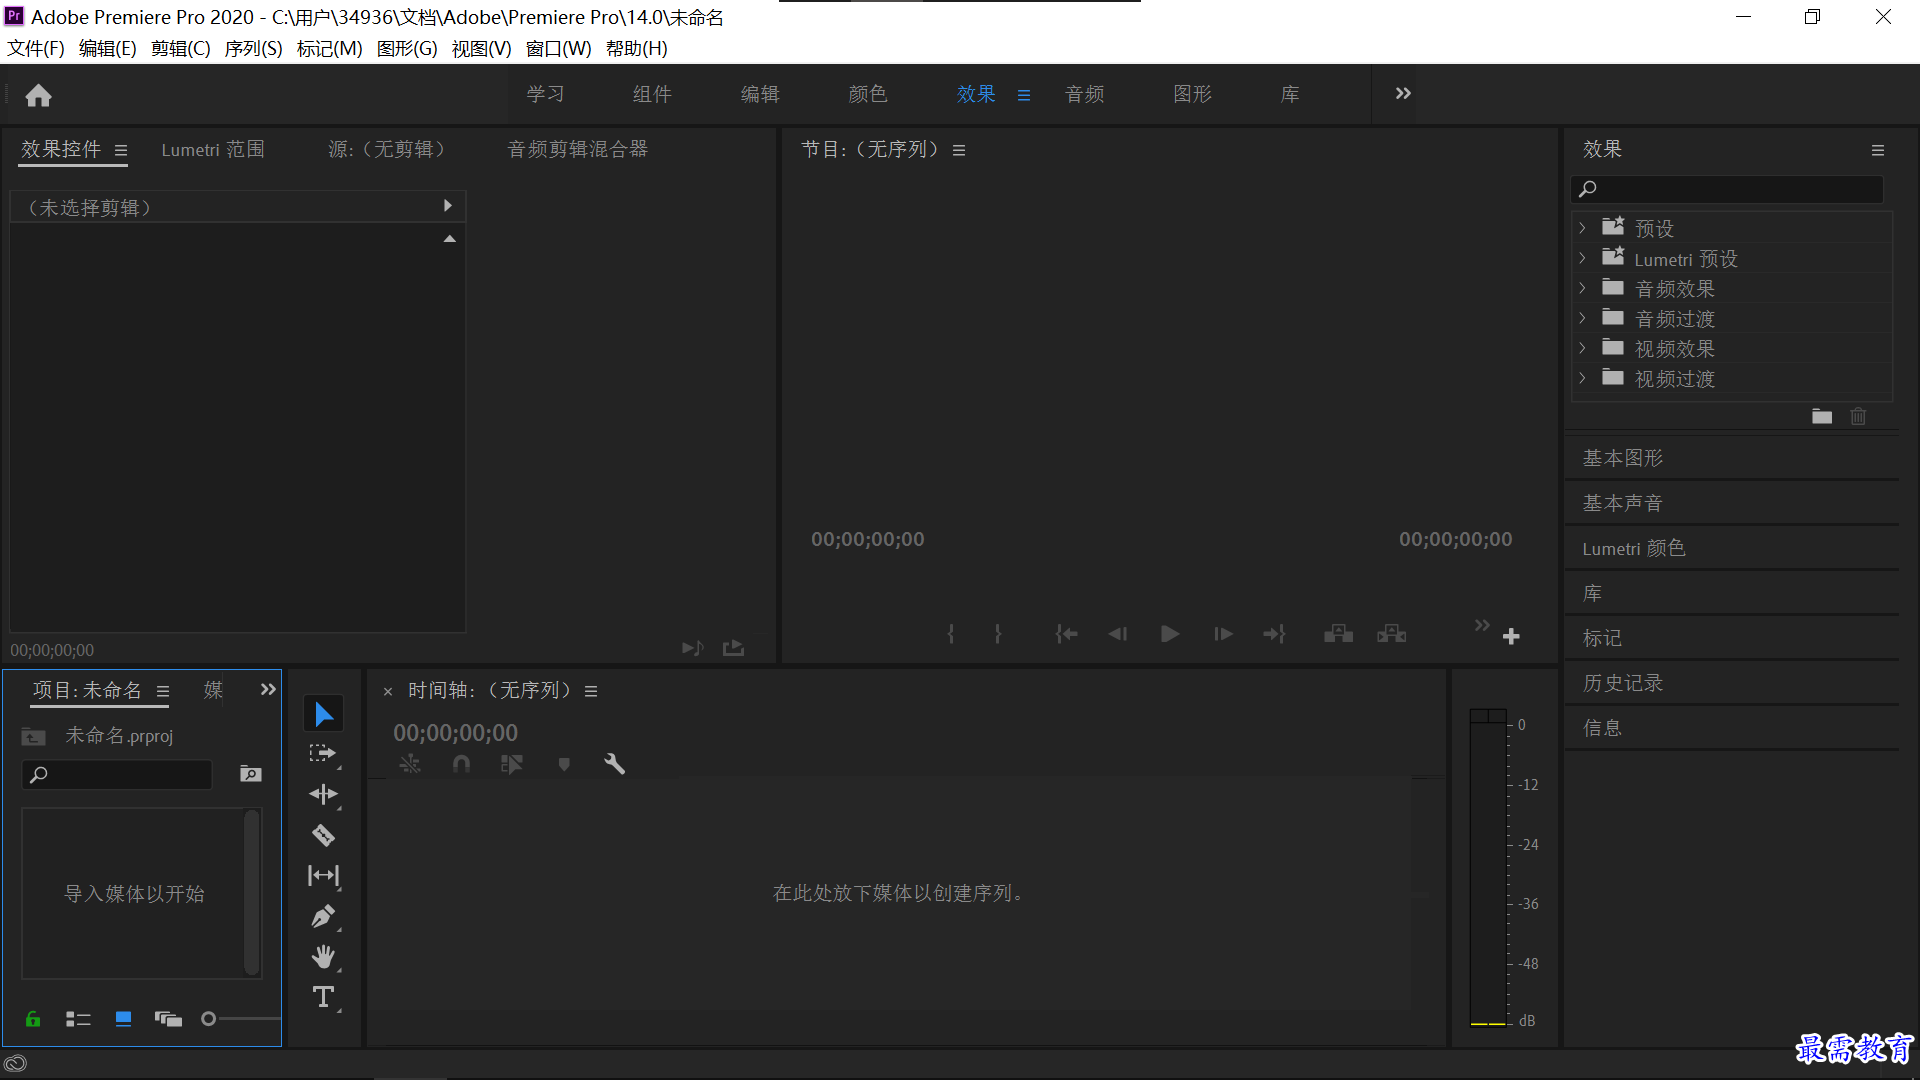Switch project panel to list view

78,1019
